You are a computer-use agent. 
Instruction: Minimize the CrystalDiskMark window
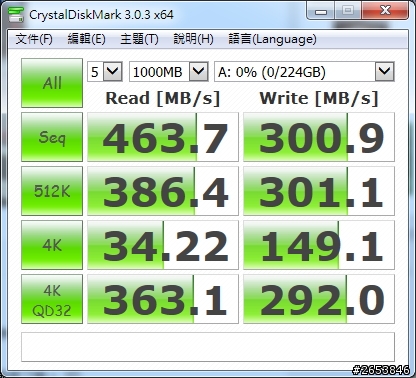pos(320,11)
